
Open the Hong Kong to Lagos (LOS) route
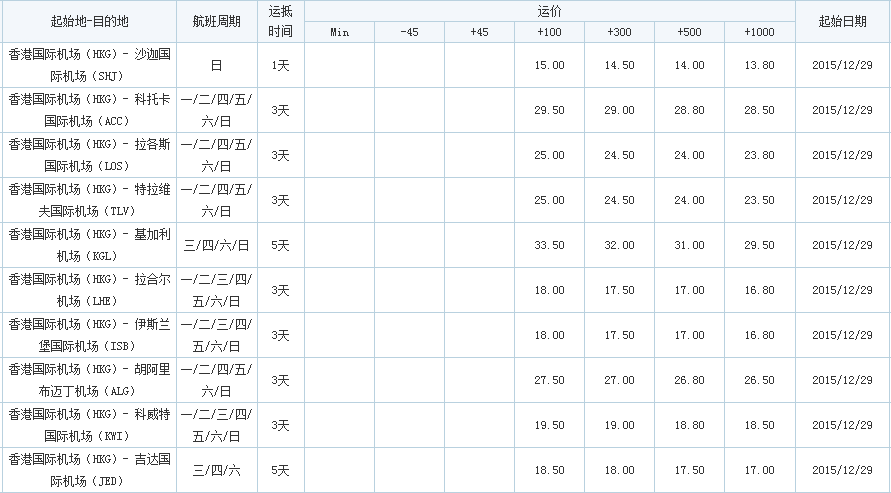(x=89, y=155)
